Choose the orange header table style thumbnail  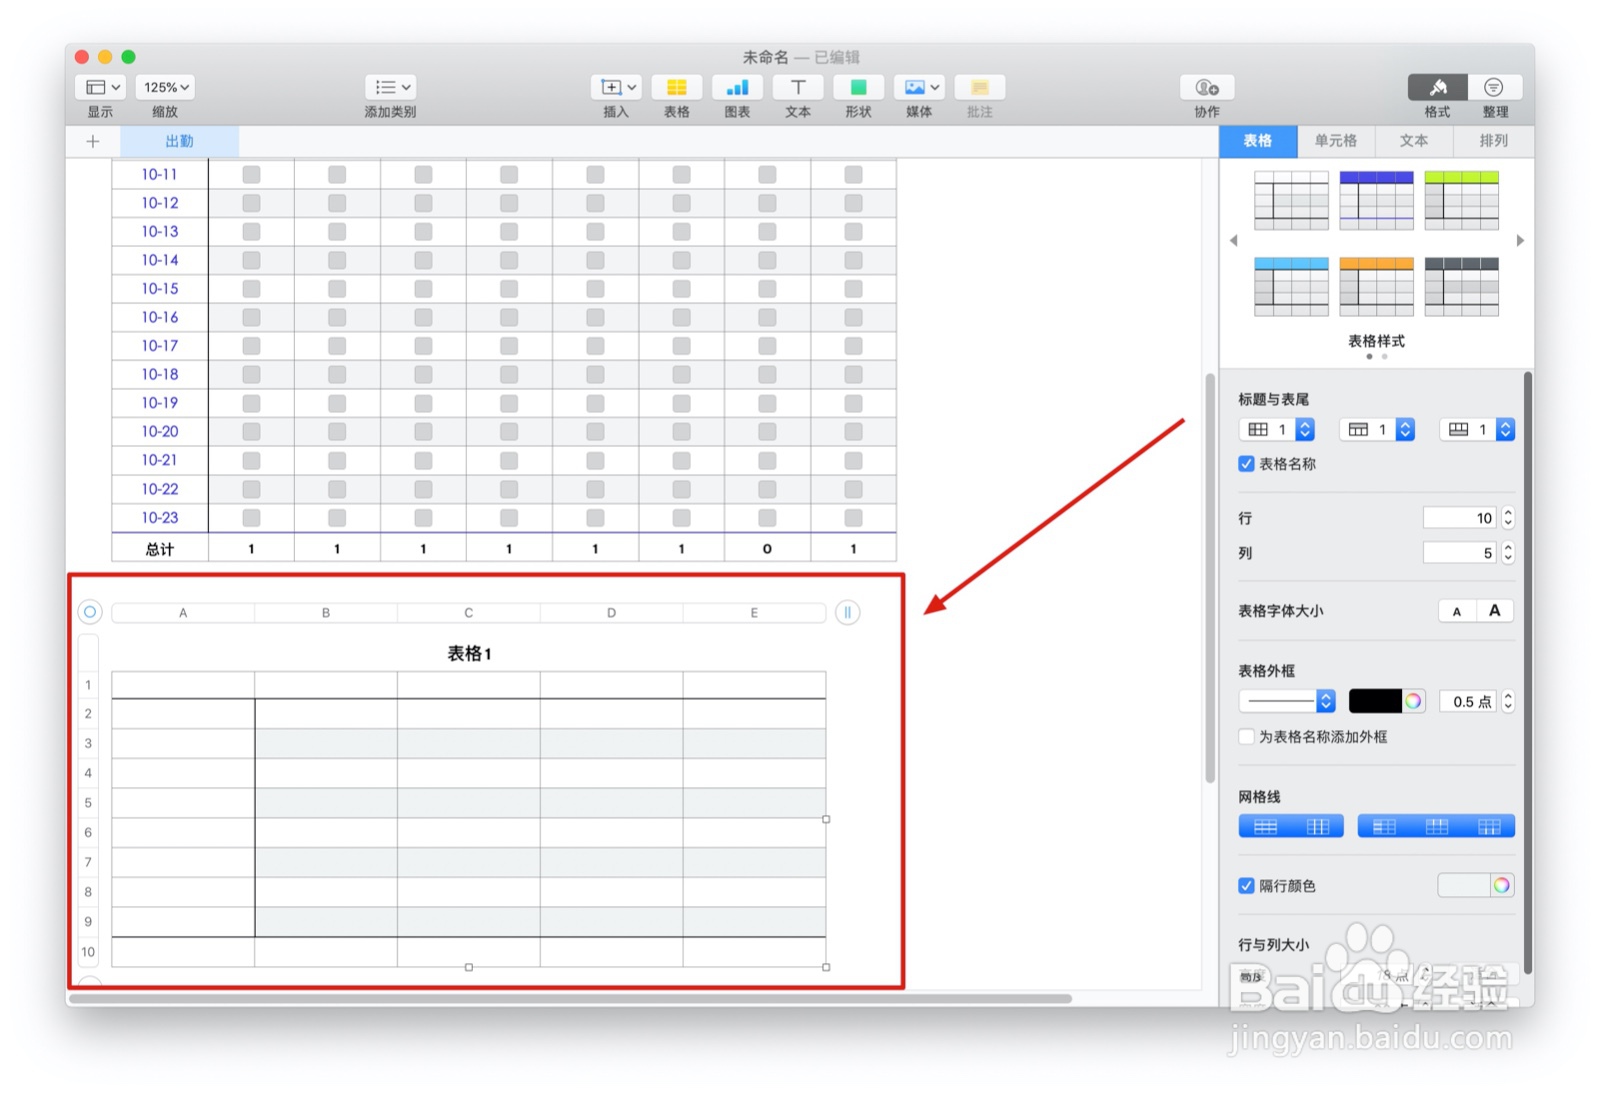(x=1377, y=286)
